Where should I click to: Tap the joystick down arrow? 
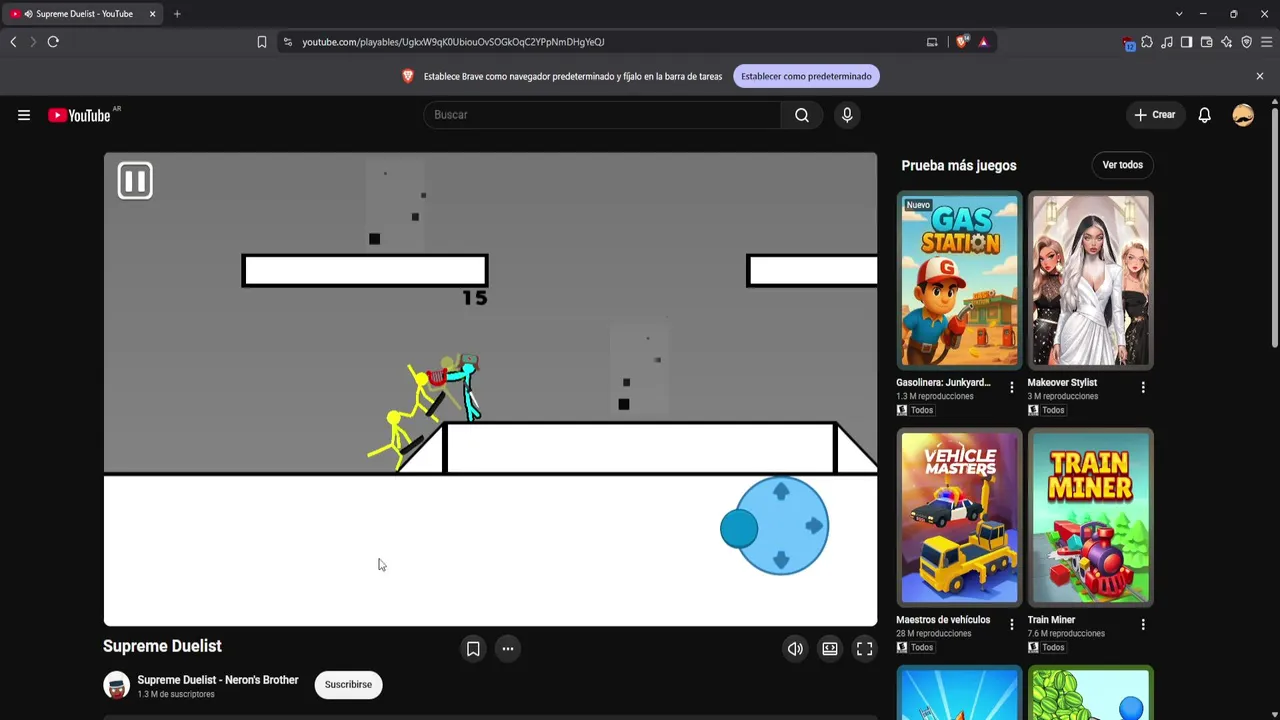(x=781, y=560)
